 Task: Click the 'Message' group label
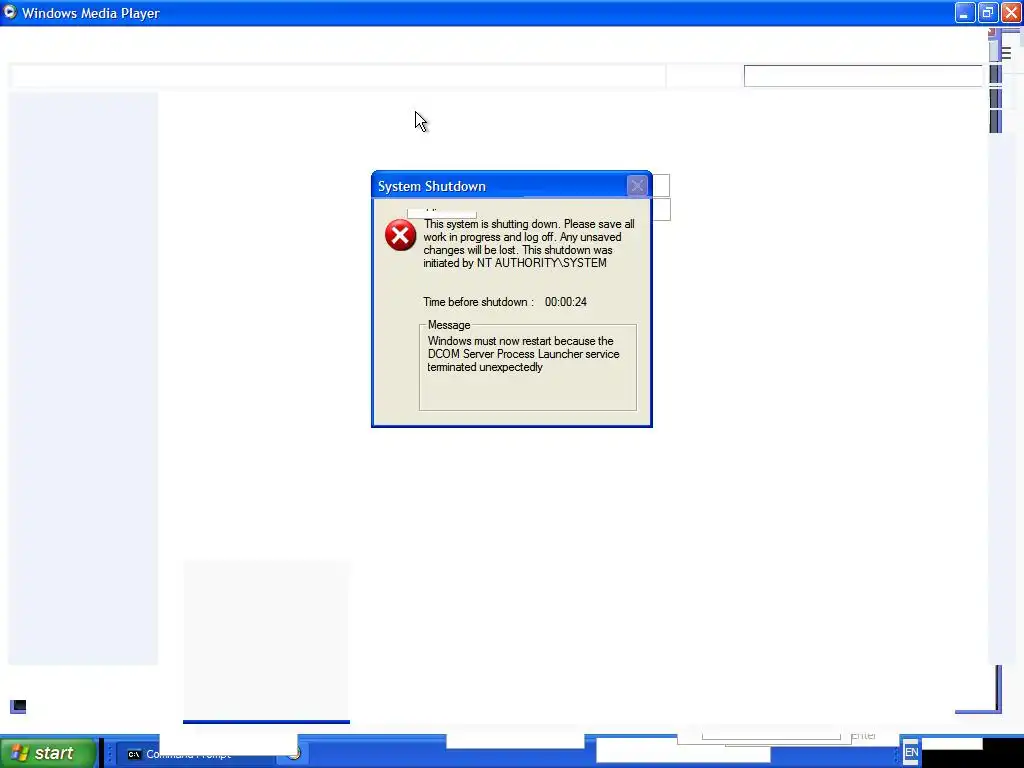(x=449, y=325)
